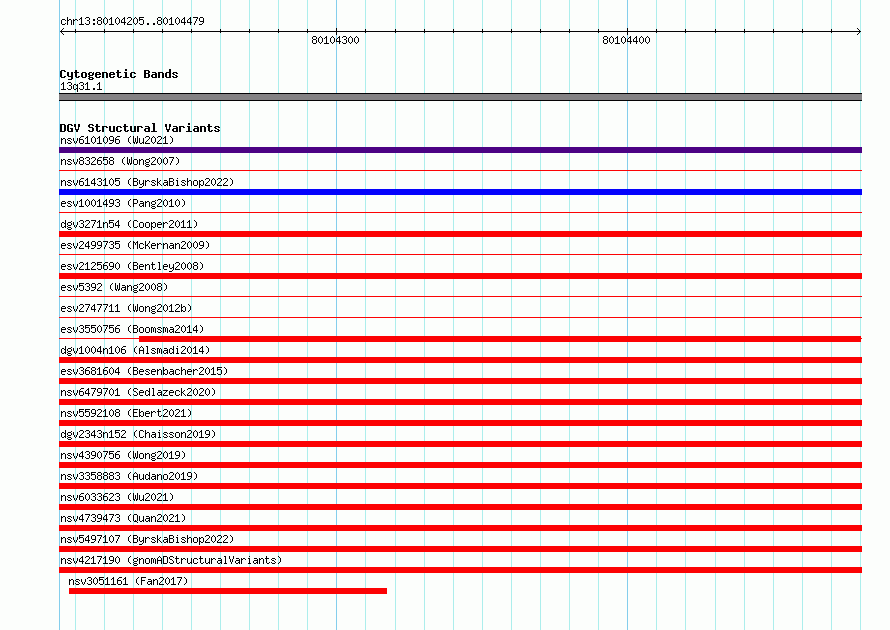Click the thin red line under nsv832658
Image resolution: width=890 pixels, height=630 pixels.
(x=460, y=170)
